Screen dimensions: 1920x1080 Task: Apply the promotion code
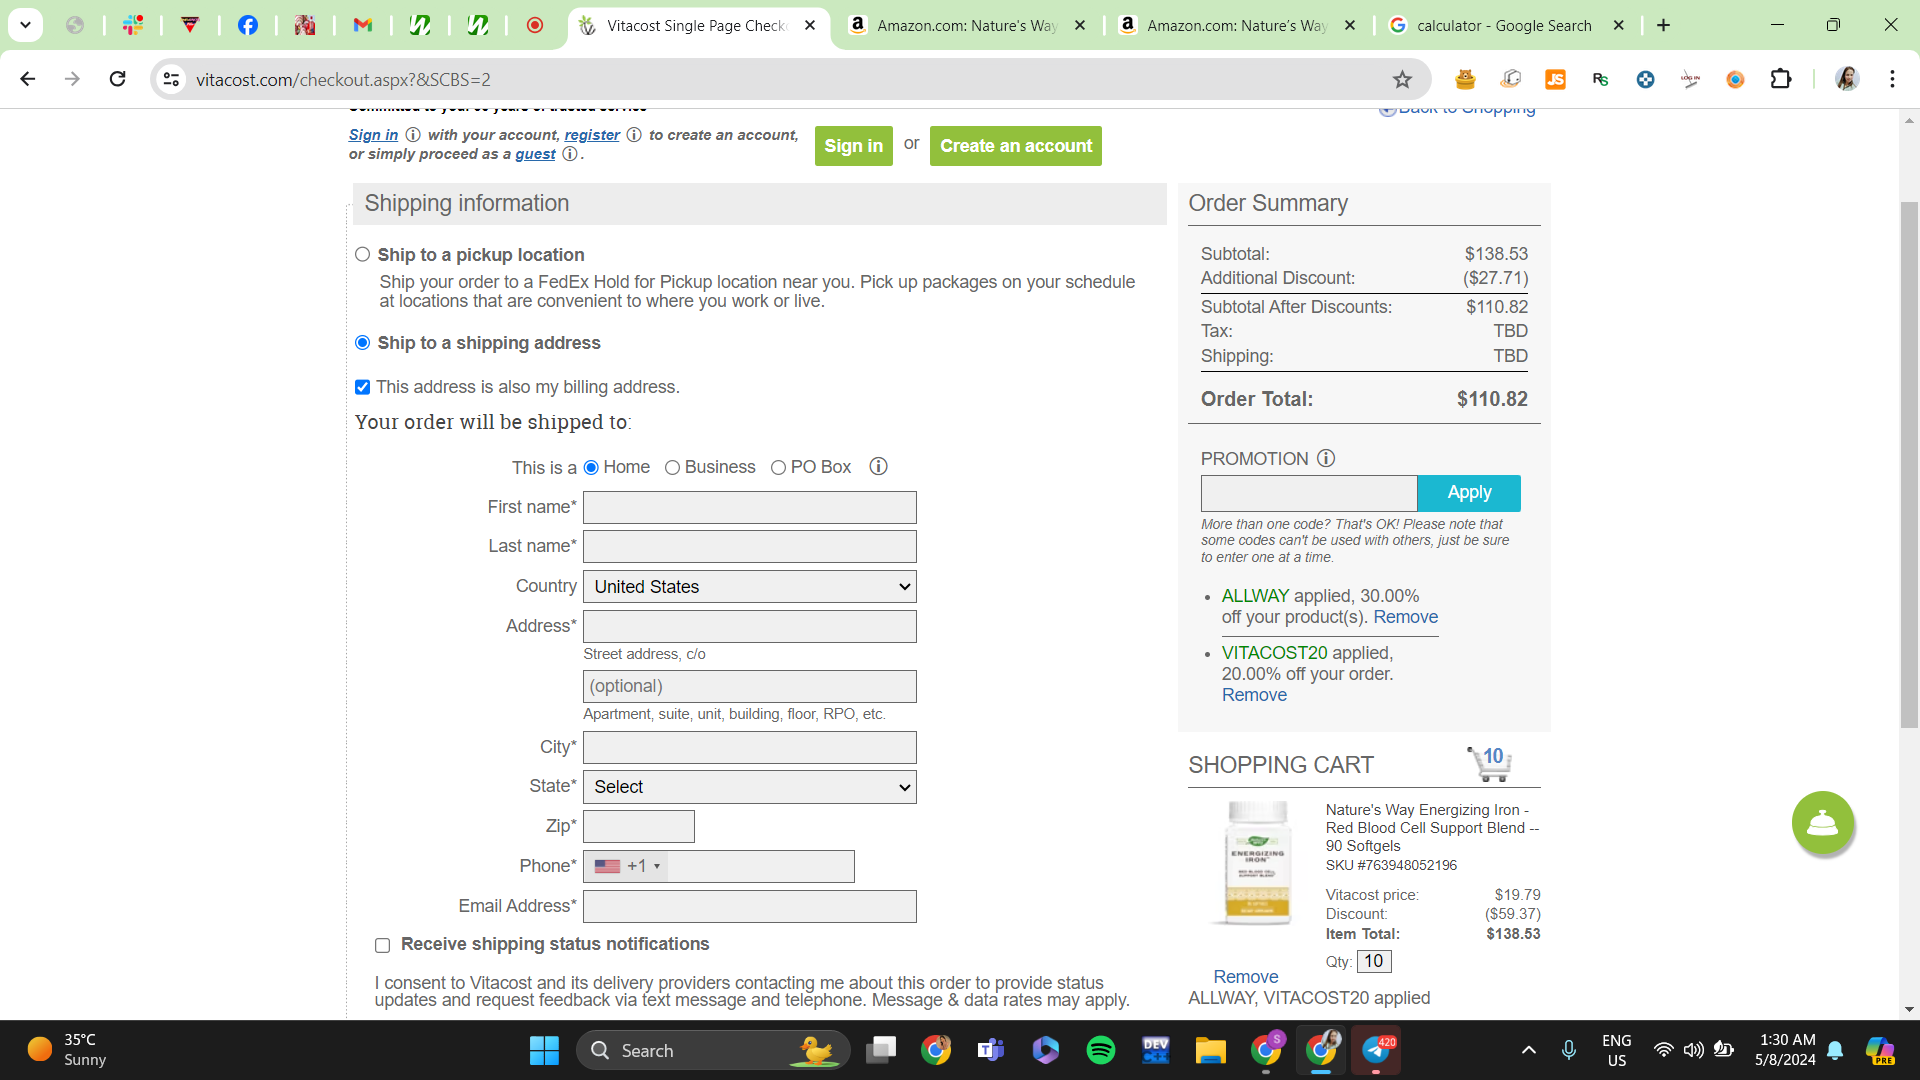pyautogui.click(x=1469, y=492)
